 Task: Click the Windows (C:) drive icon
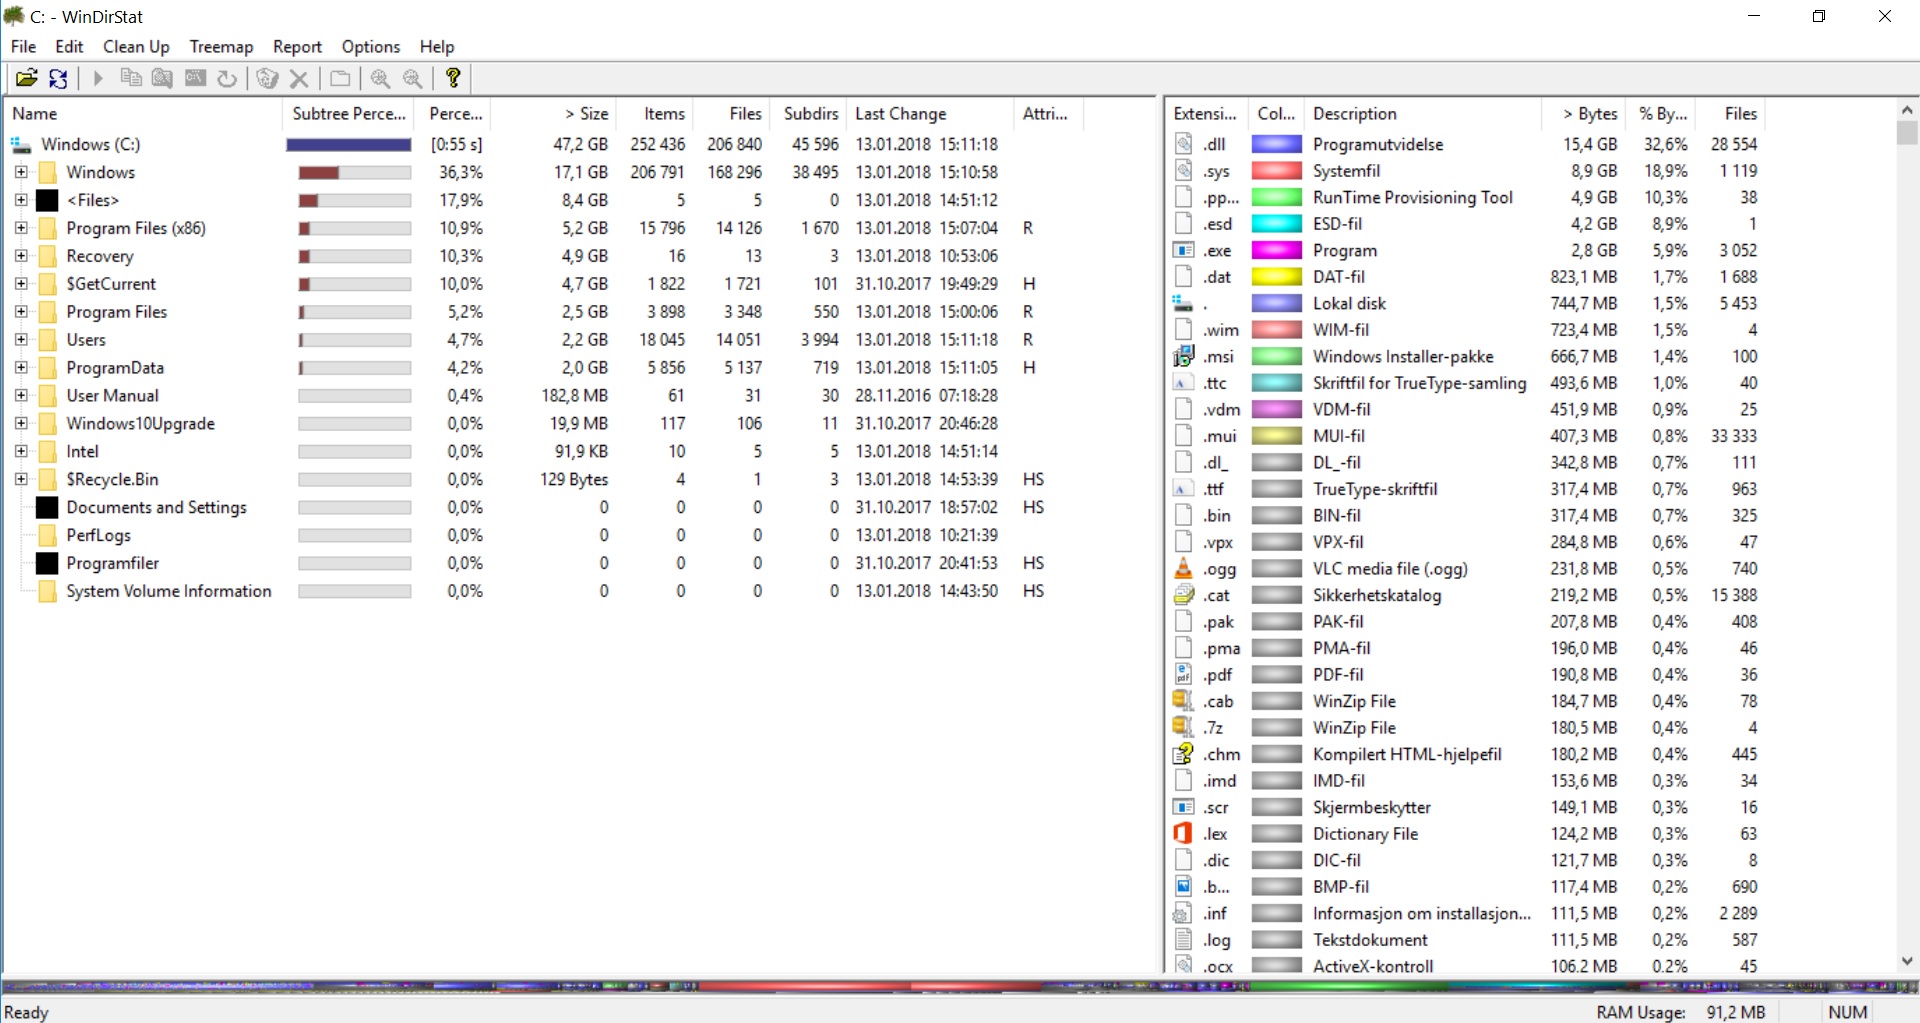click(21, 144)
